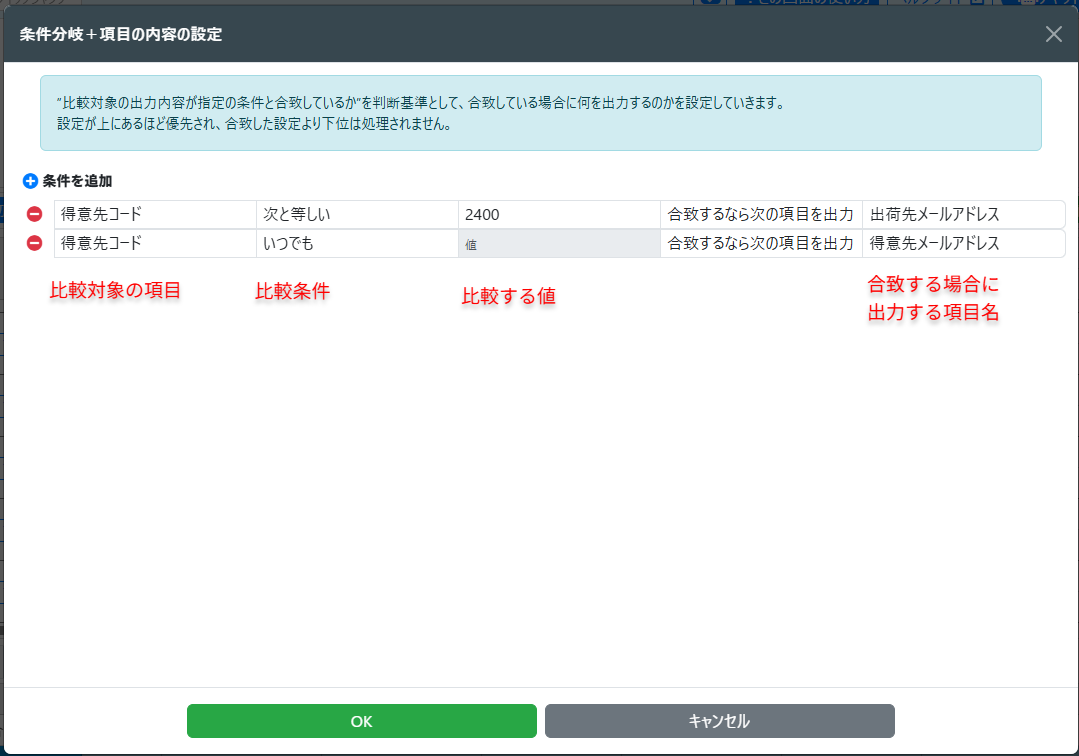Select the 出荷先メールアドレス output field
This screenshot has height=756, width=1079.
[963, 214]
